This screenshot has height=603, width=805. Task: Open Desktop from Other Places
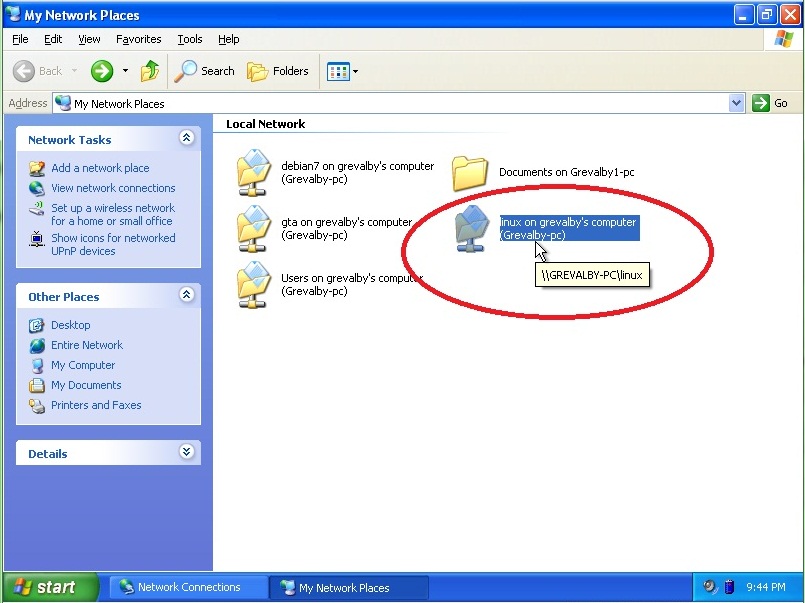coord(70,325)
